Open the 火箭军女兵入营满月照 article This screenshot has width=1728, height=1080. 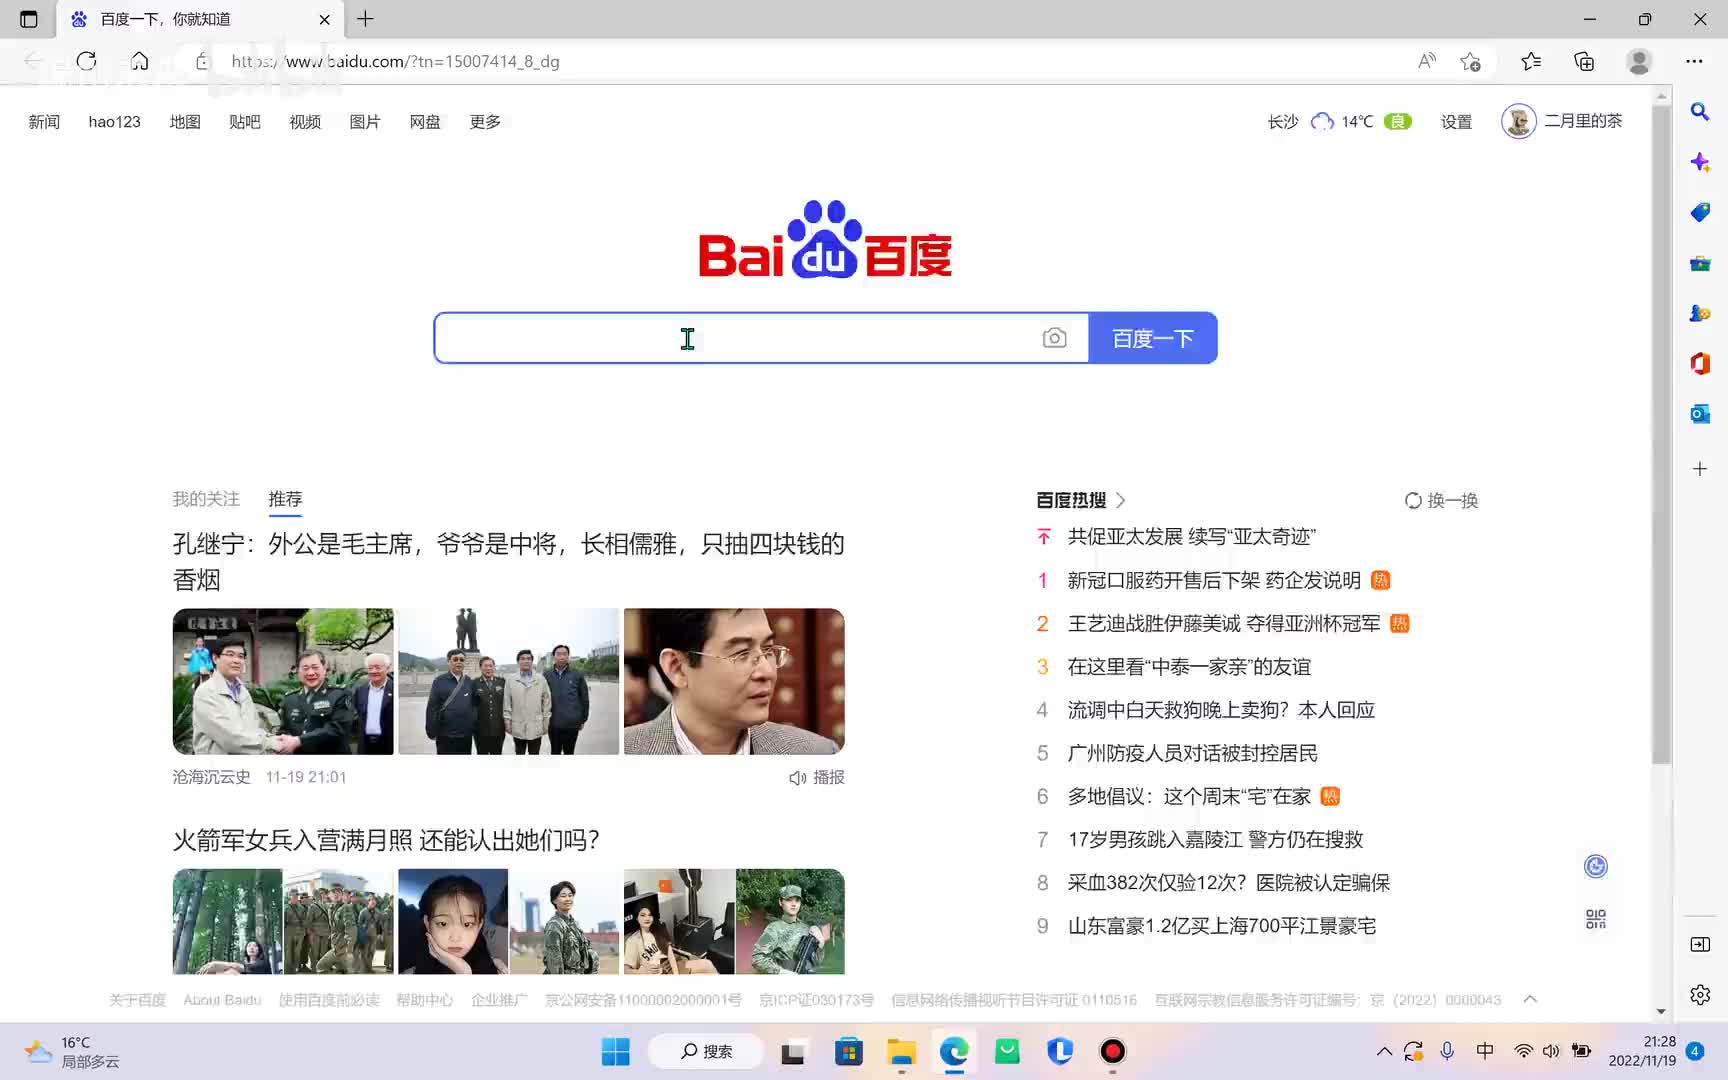pos(386,840)
